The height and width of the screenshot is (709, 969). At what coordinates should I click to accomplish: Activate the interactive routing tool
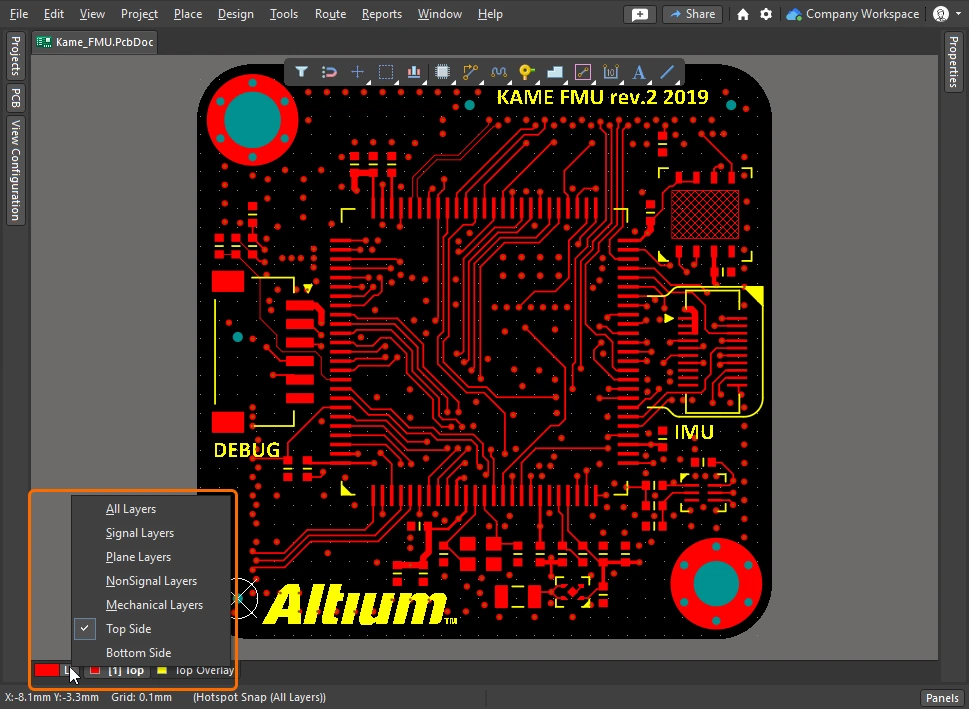(x=471, y=72)
